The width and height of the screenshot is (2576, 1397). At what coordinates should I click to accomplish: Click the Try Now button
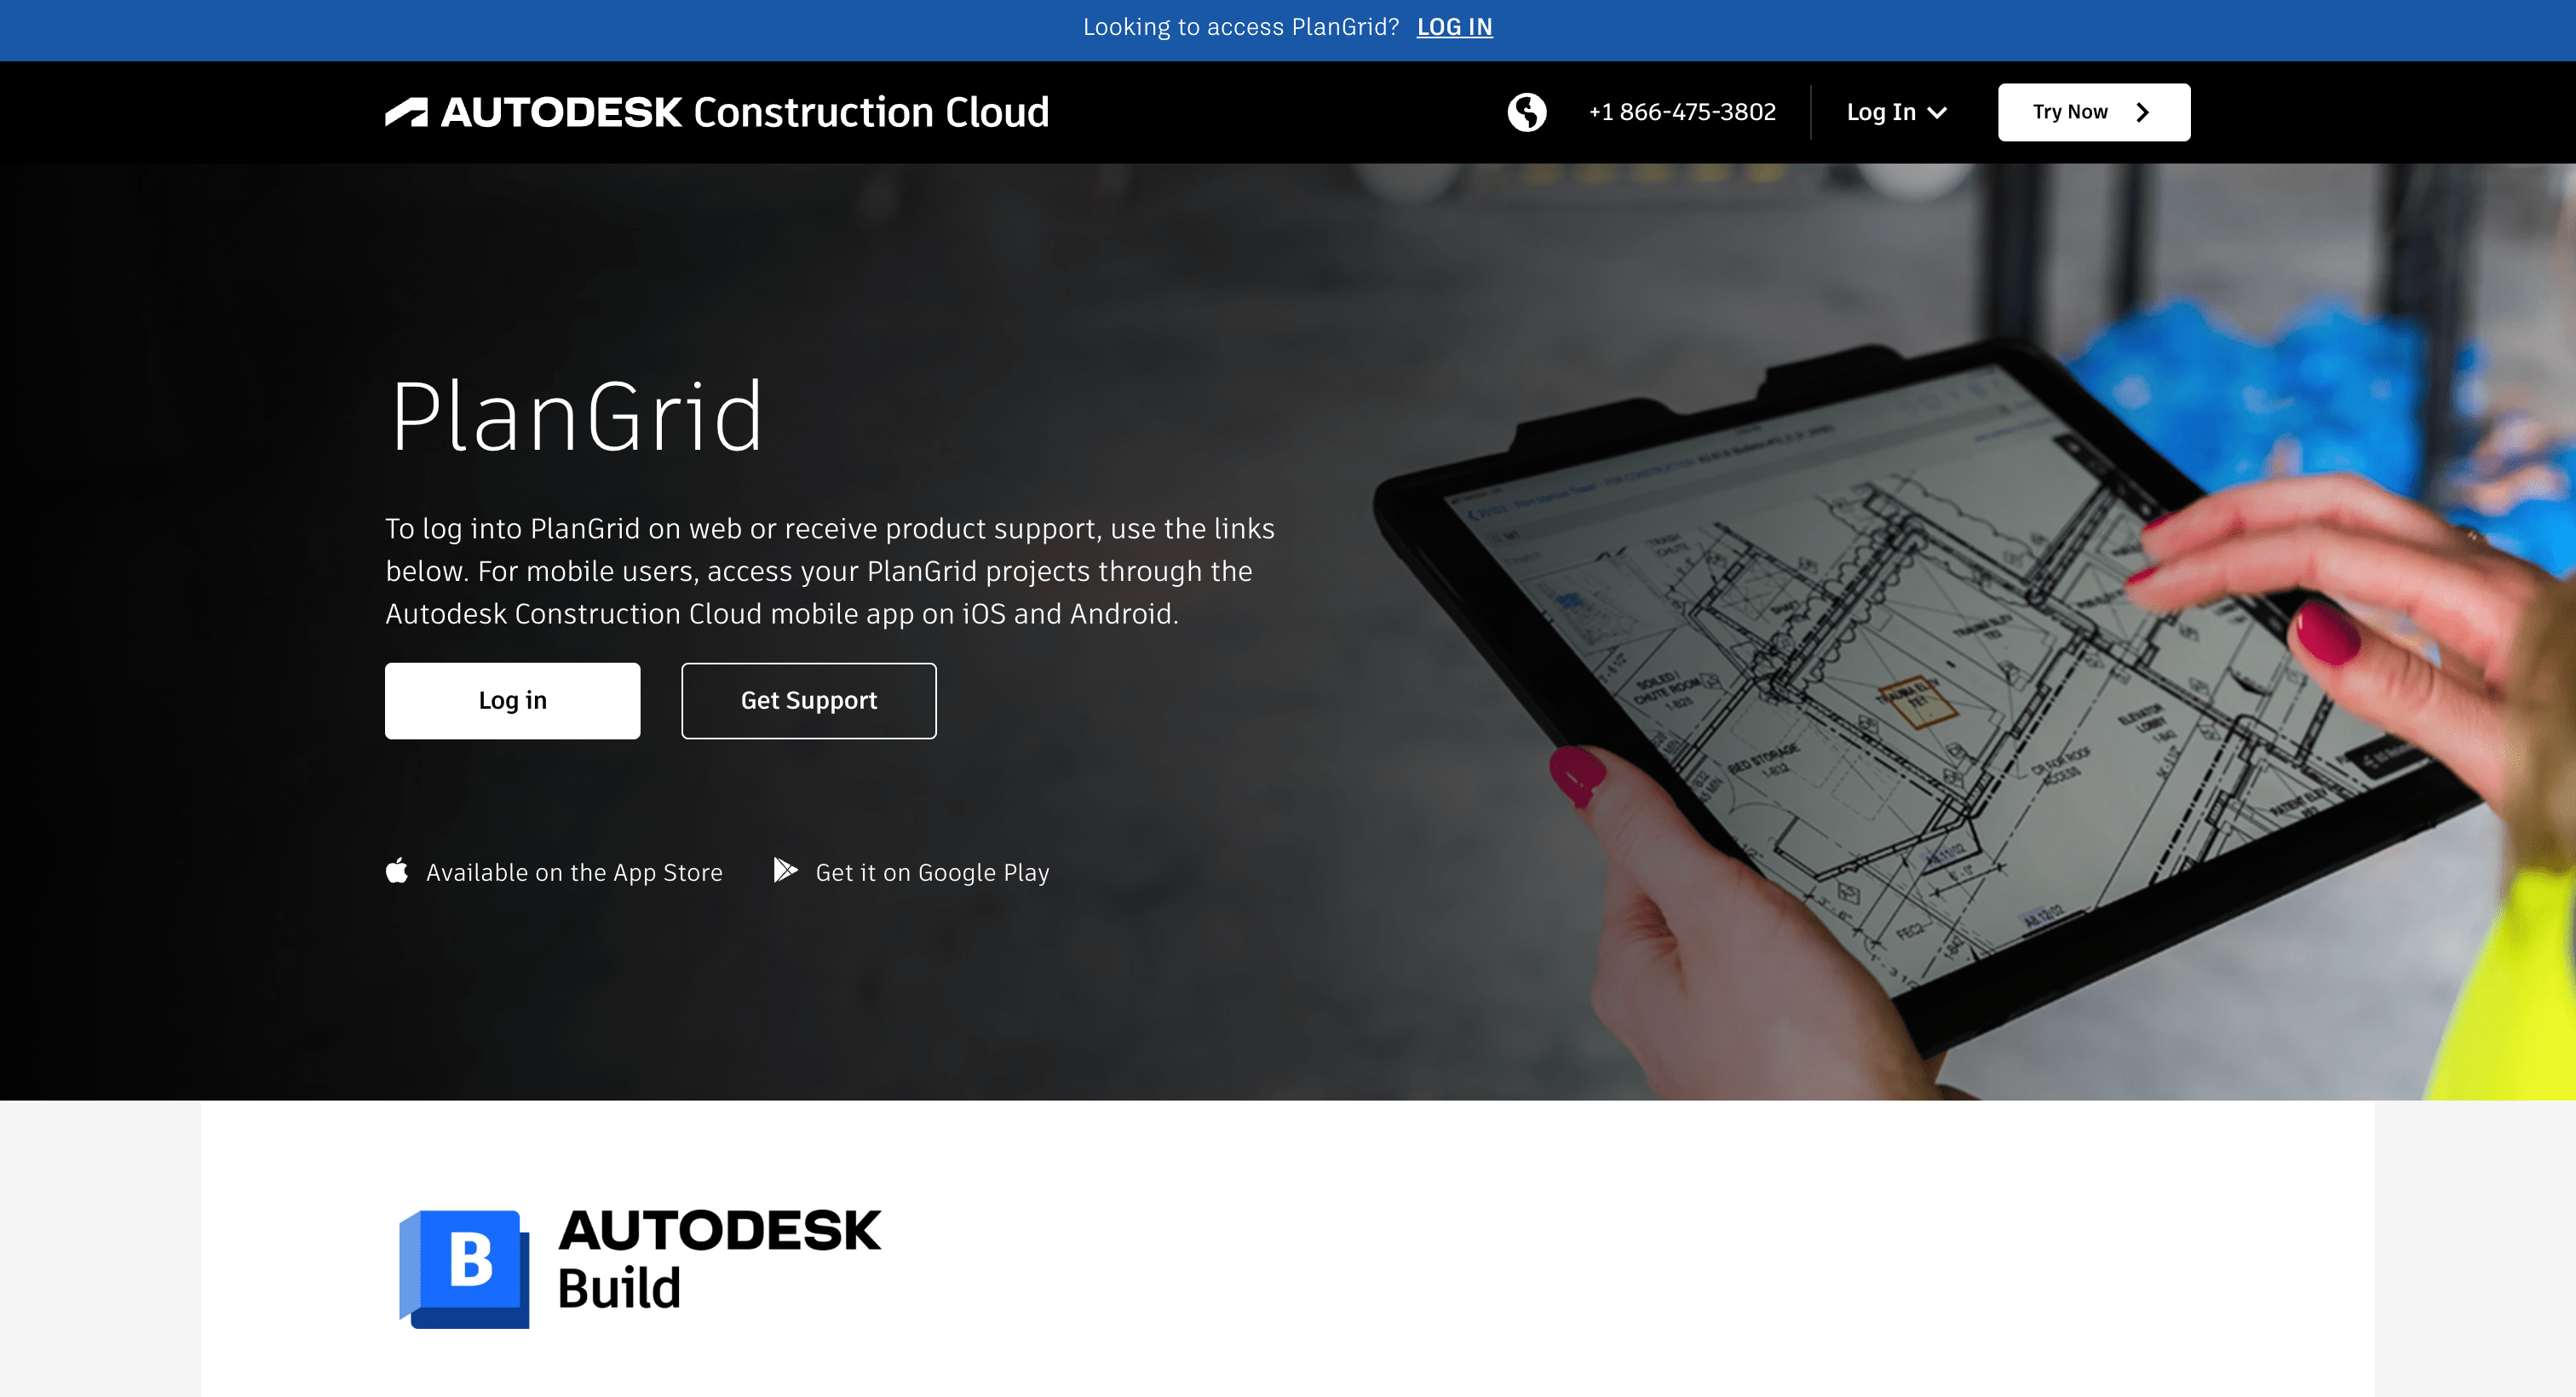(2093, 112)
